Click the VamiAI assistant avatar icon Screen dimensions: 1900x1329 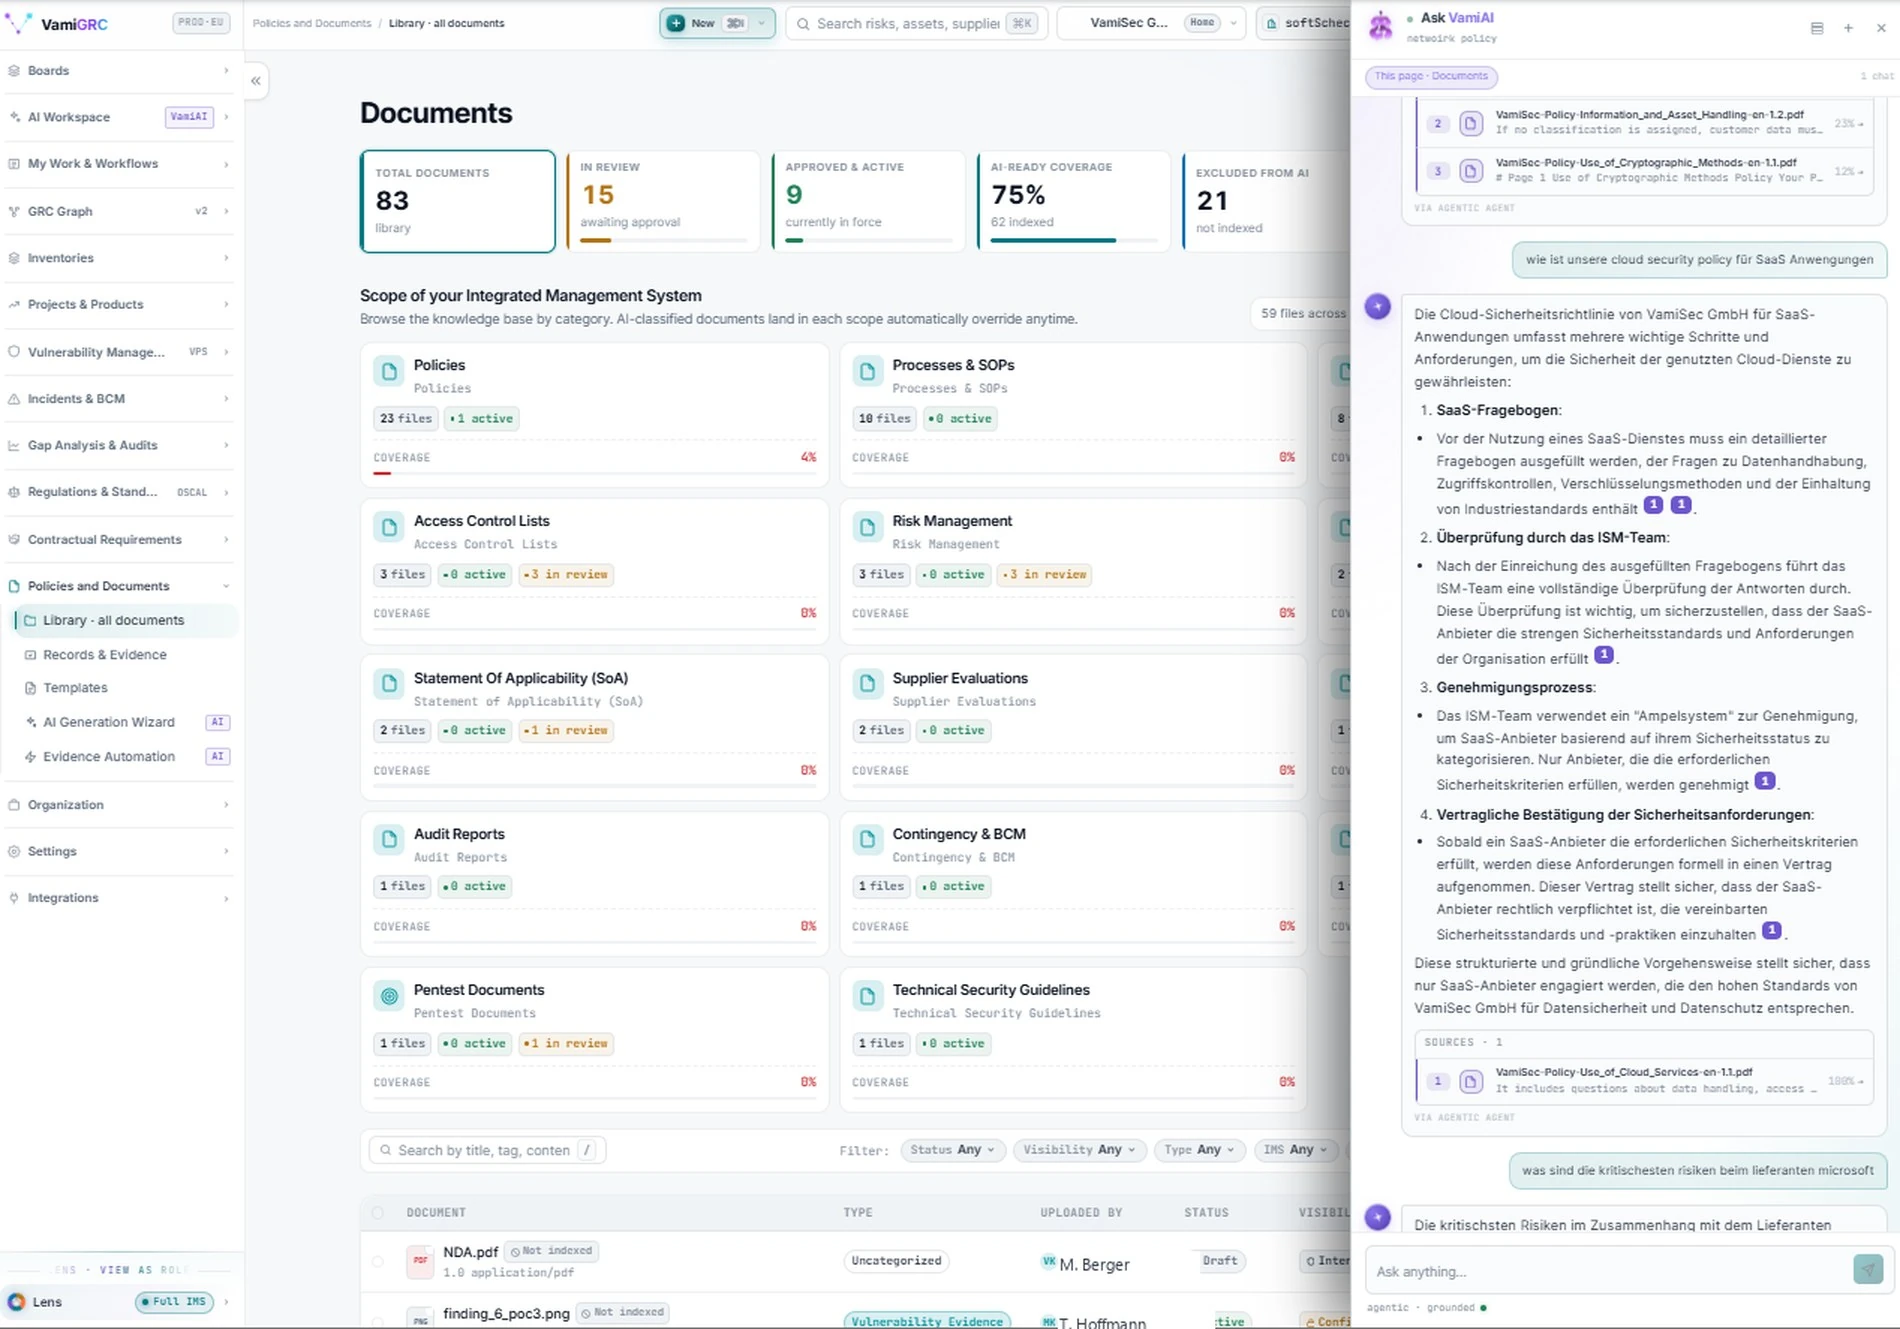(x=1381, y=26)
